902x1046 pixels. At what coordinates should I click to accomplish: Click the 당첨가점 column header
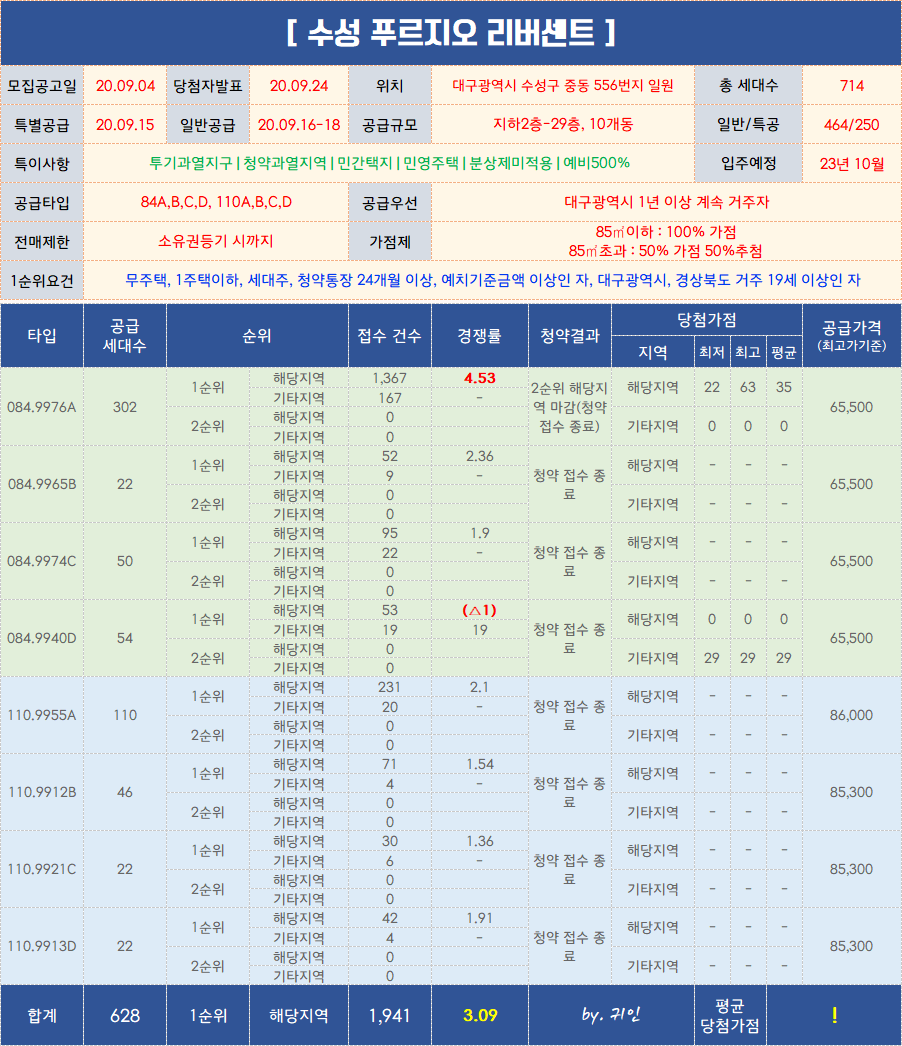[707, 320]
